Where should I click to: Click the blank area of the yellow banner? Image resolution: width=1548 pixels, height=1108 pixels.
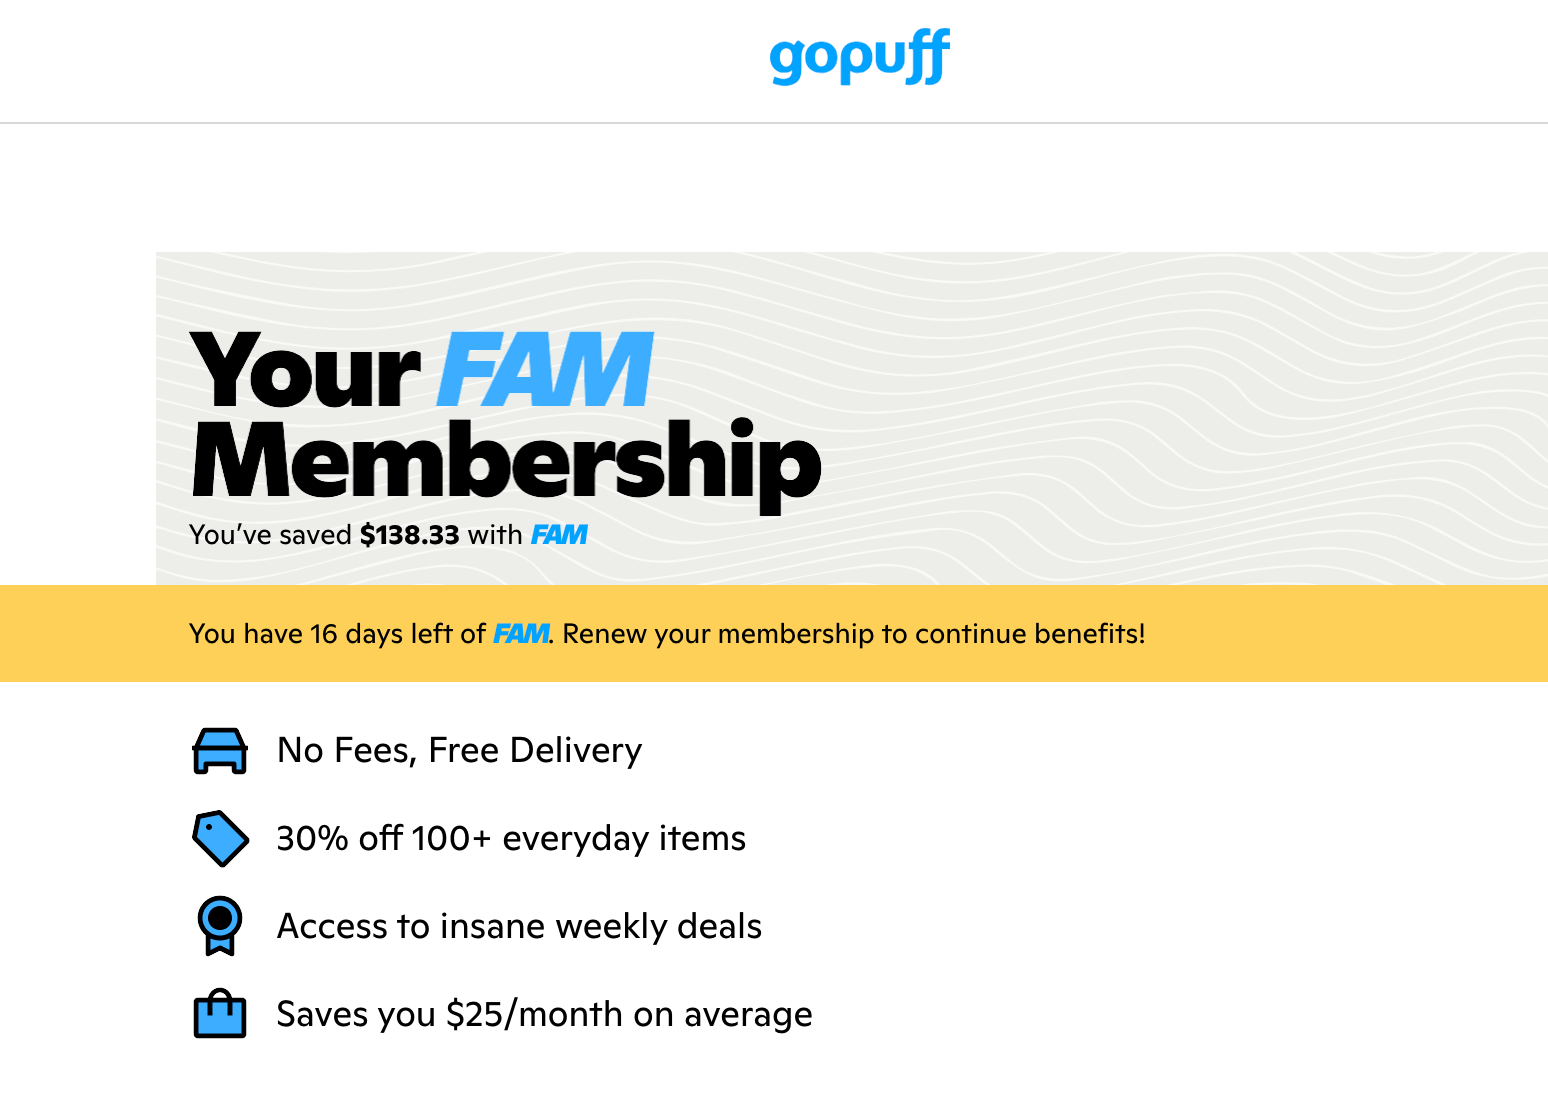pyautogui.click(x=1350, y=634)
